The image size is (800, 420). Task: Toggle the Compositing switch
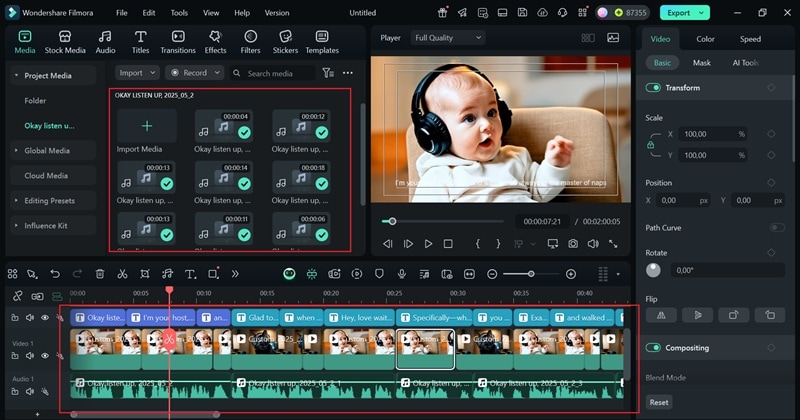coord(653,348)
